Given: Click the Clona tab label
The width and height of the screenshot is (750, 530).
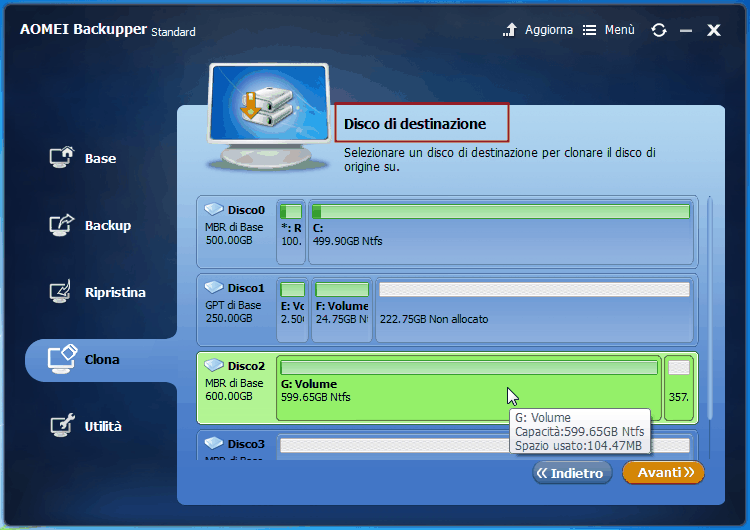Looking at the screenshot, I should 102,359.
